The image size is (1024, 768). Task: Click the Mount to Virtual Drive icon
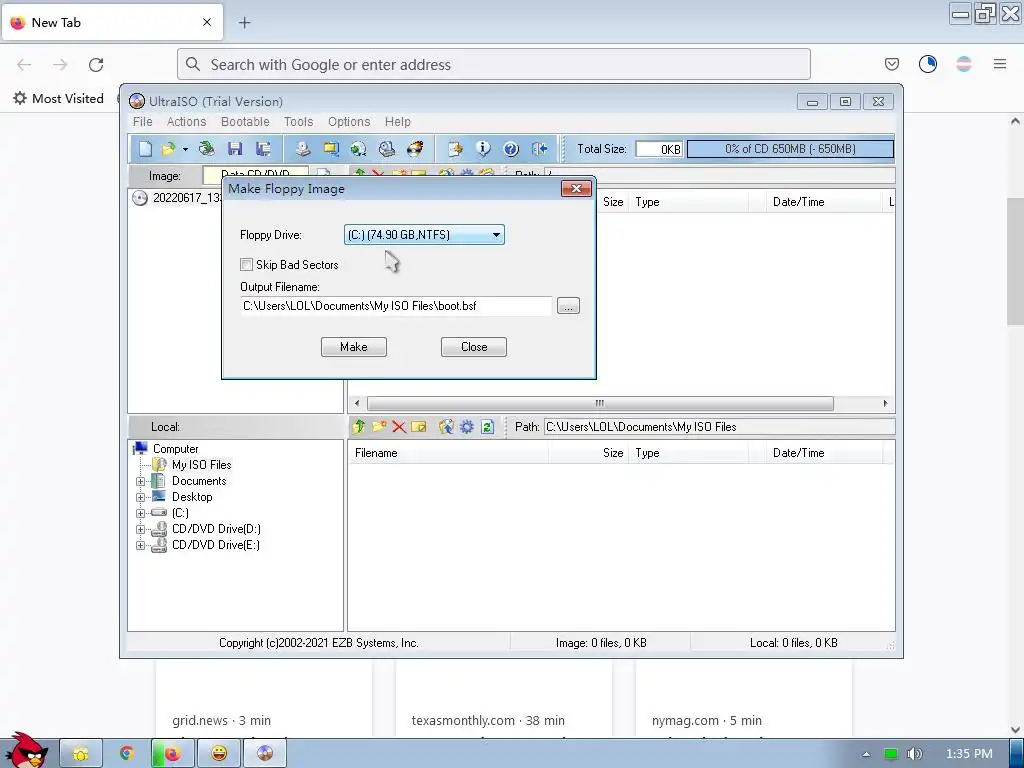[387, 149]
